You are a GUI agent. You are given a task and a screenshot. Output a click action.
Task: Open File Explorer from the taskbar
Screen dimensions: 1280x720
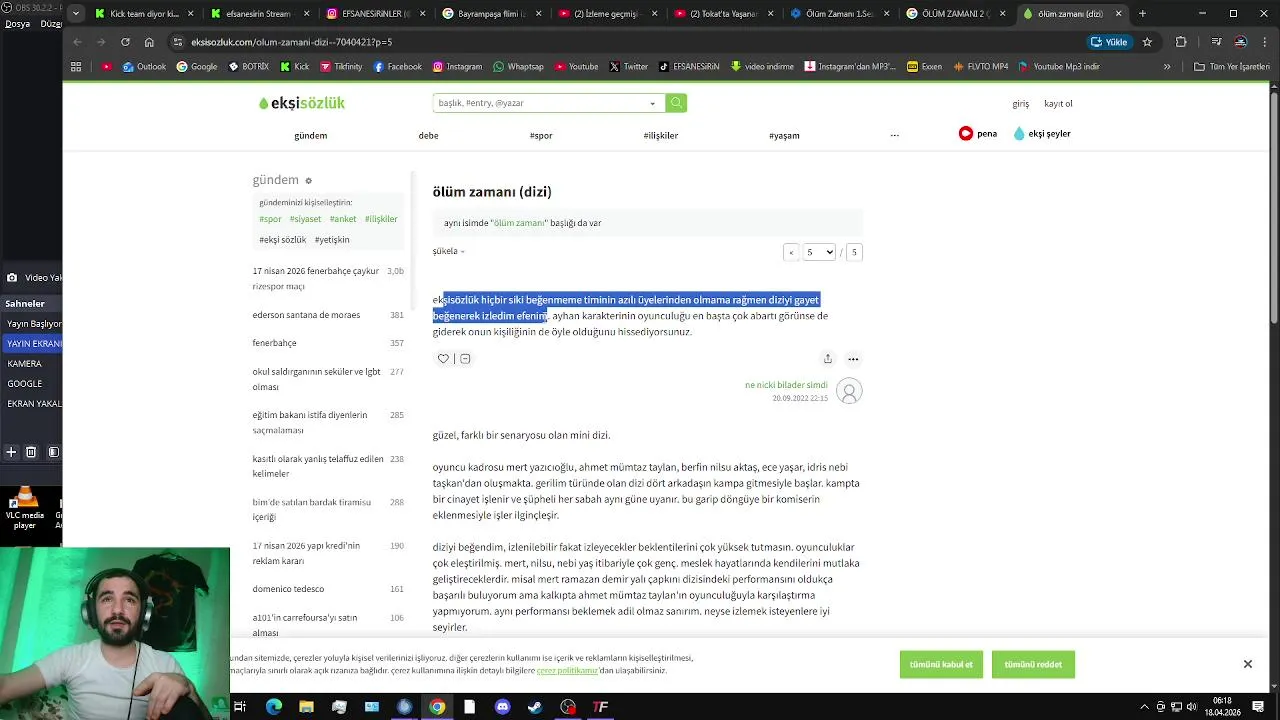point(306,707)
